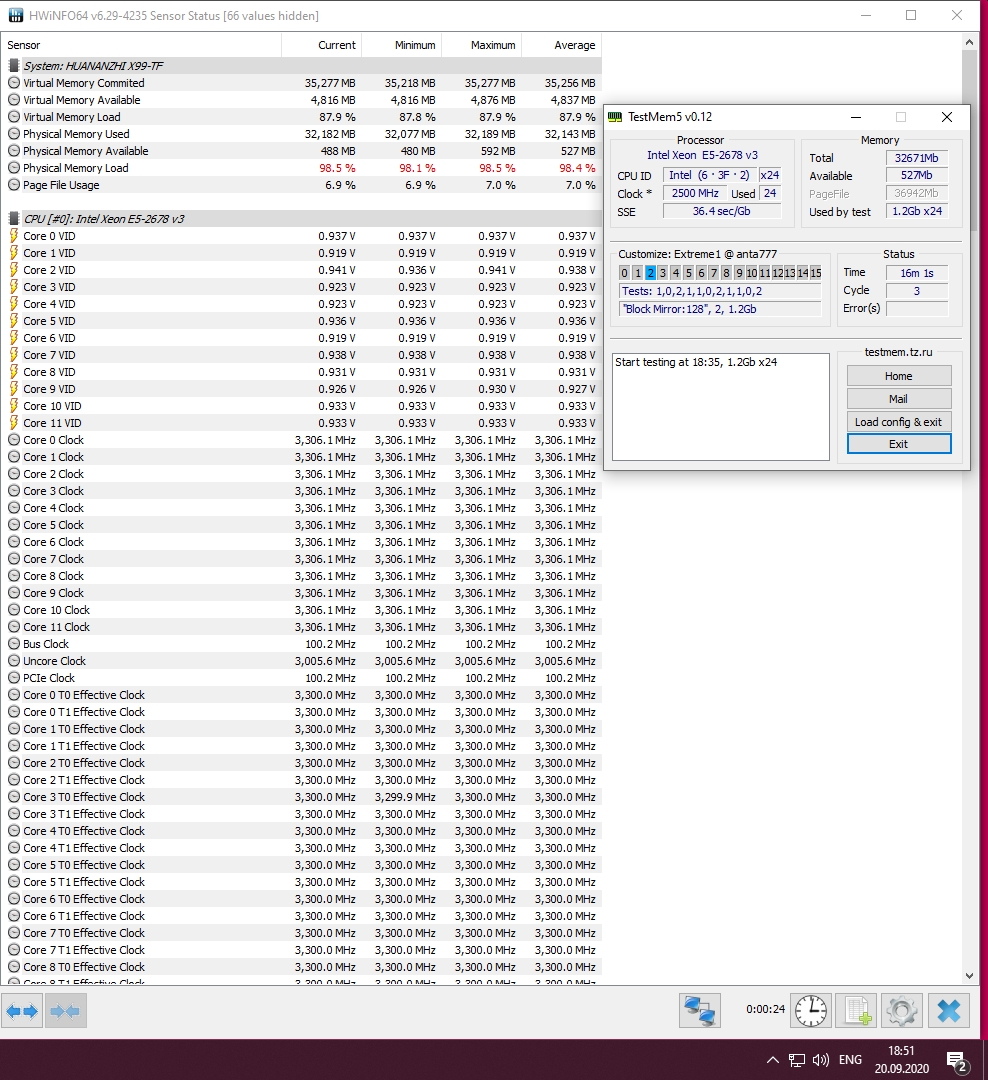
Task: Click the log file add icon
Action: pos(856,1010)
